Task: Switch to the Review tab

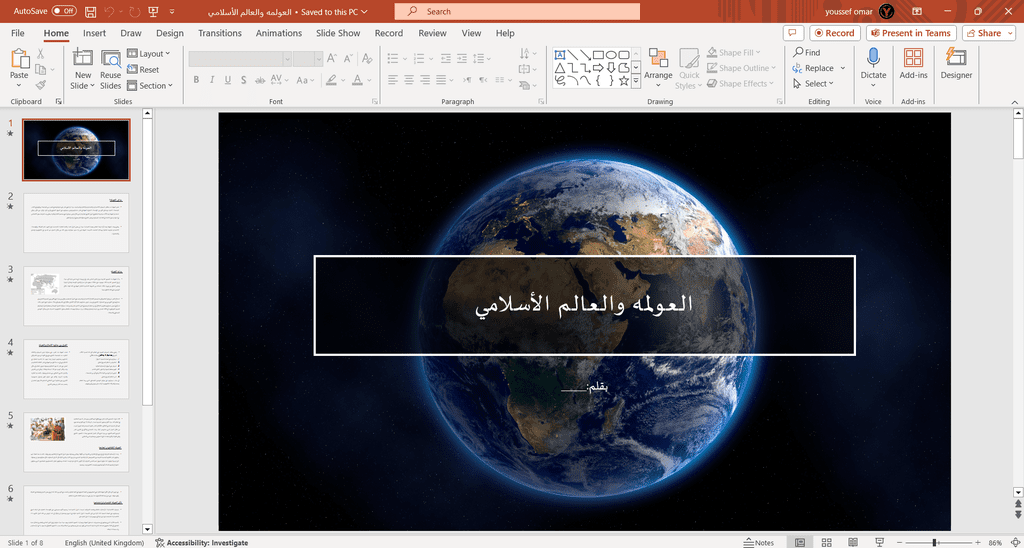Action: tap(432, 33)
